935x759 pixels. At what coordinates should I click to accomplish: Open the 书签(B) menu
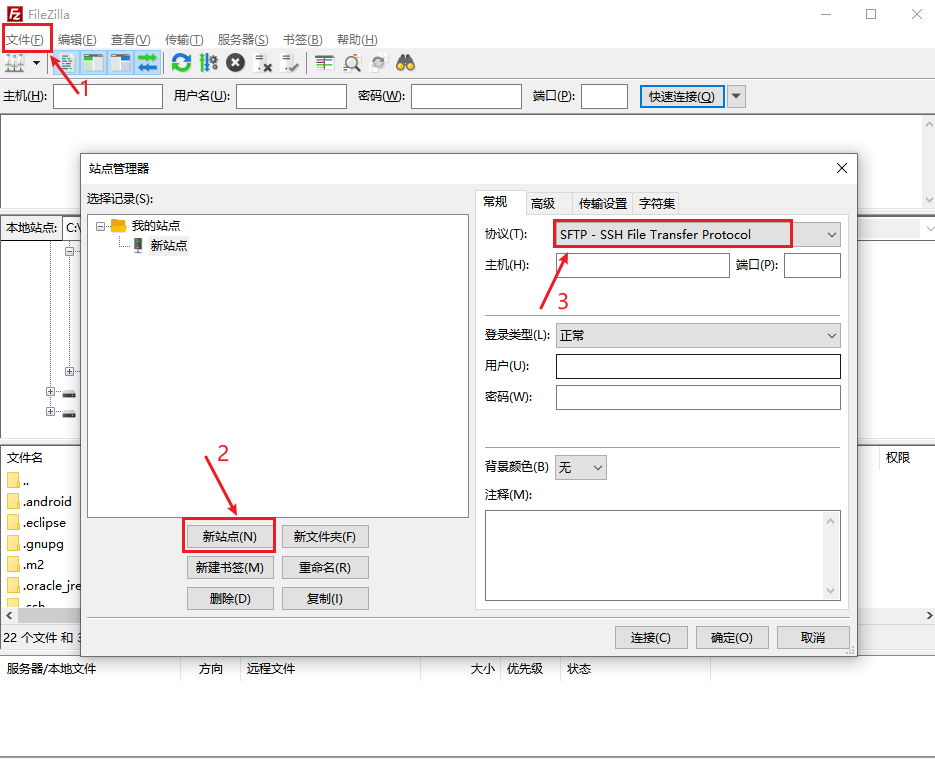click(302, 40)
